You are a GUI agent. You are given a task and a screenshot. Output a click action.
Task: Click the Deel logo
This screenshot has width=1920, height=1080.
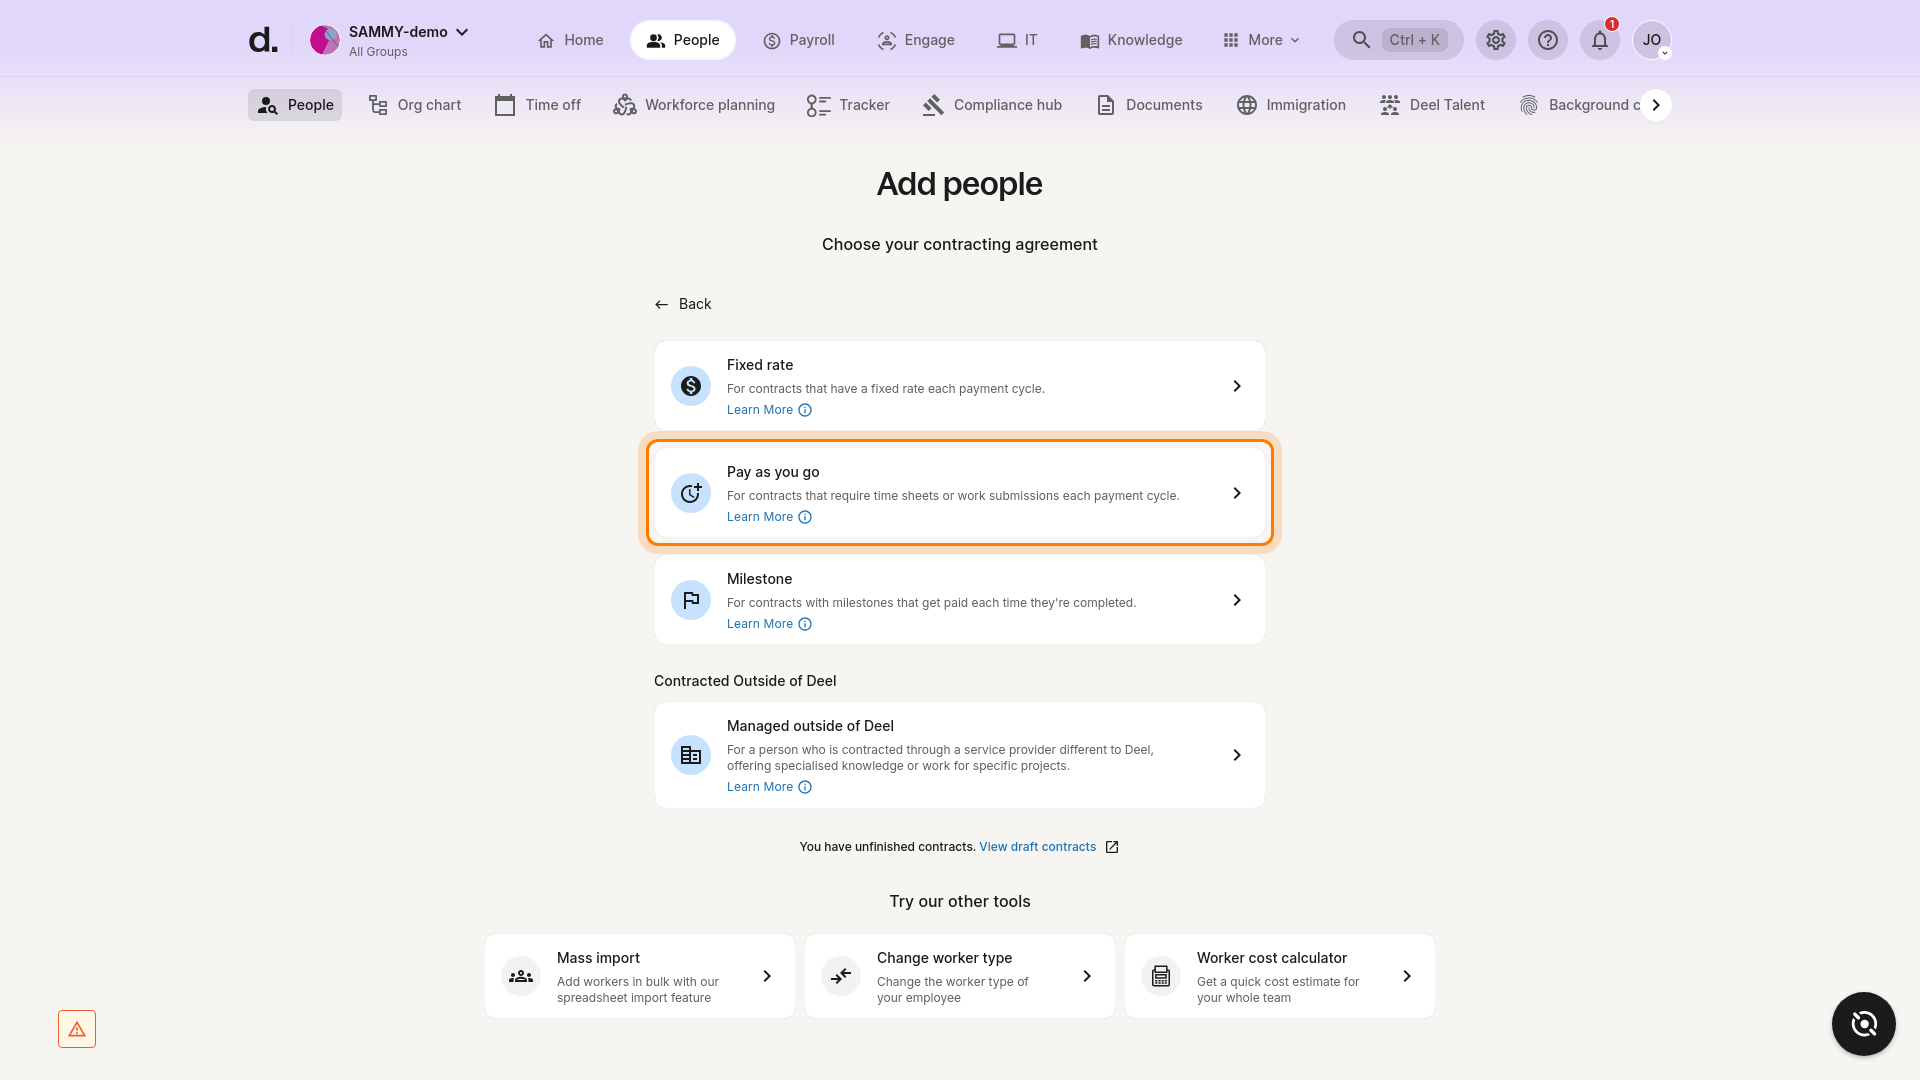coord(263,40)
